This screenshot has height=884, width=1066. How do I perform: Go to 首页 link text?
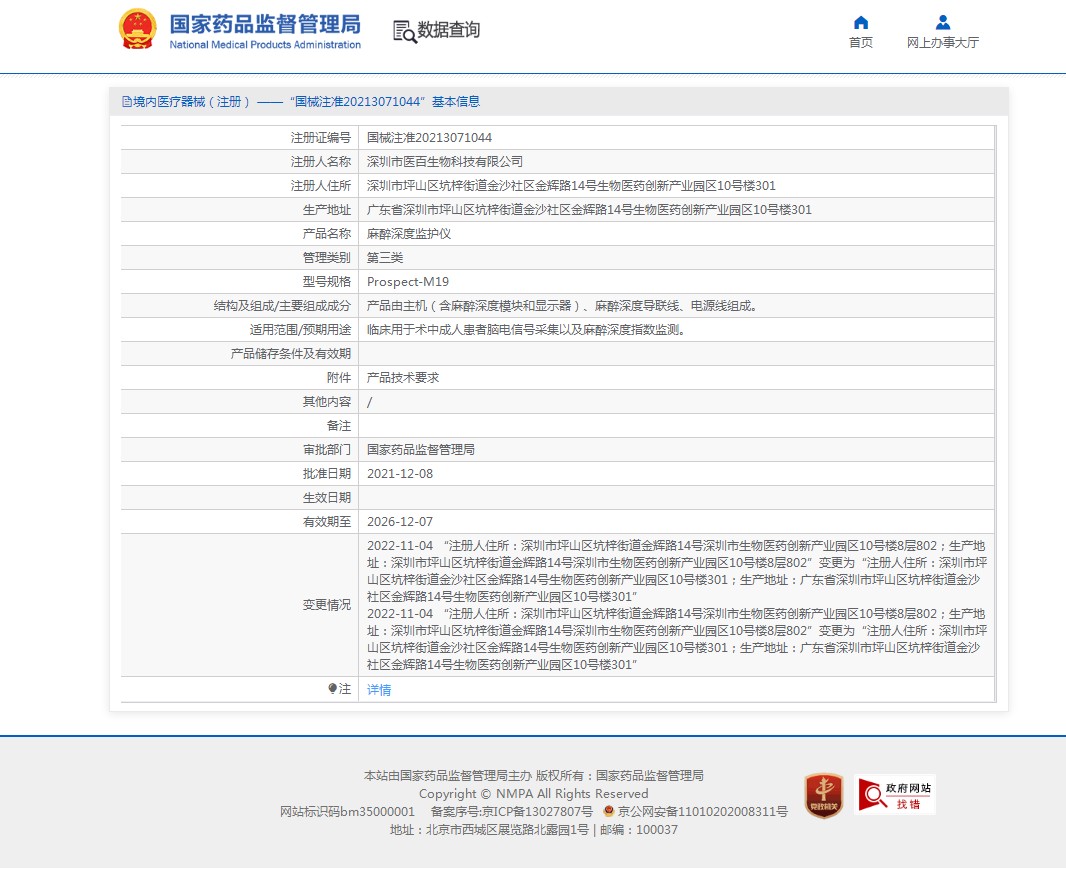pos(861,43)
